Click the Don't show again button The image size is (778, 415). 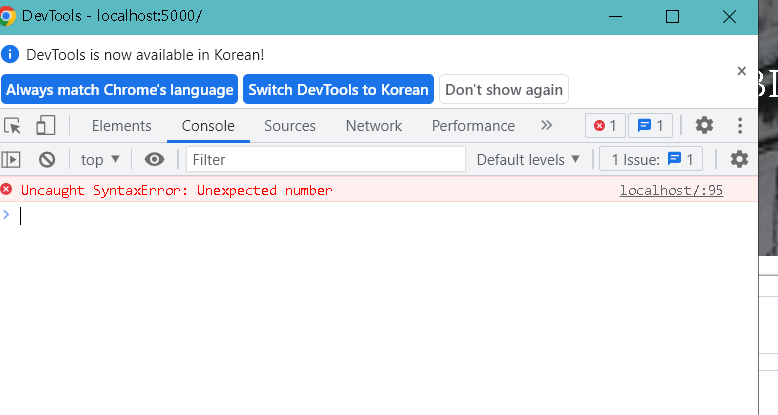pyautogui.click(x=504, y=89)
